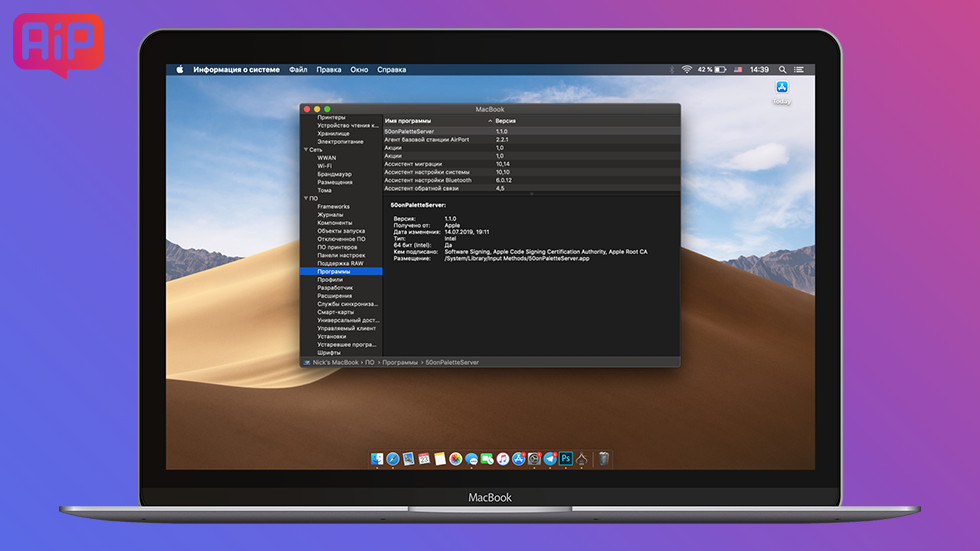This screenshot has width=980, height=551.
Task: Open the Notes app in the Dock
Action: point(440,459)
